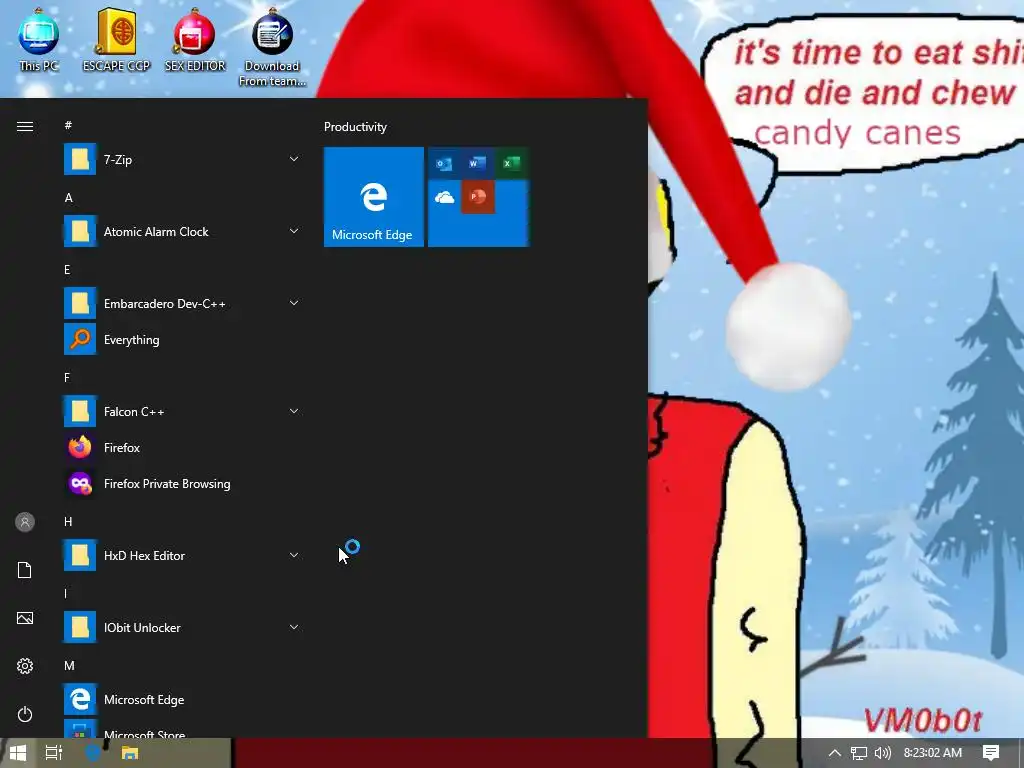The height and width of the screenshot is (768, 1024).
Task: Open Settings gear in Start sidebar
Action: point(25,666)
